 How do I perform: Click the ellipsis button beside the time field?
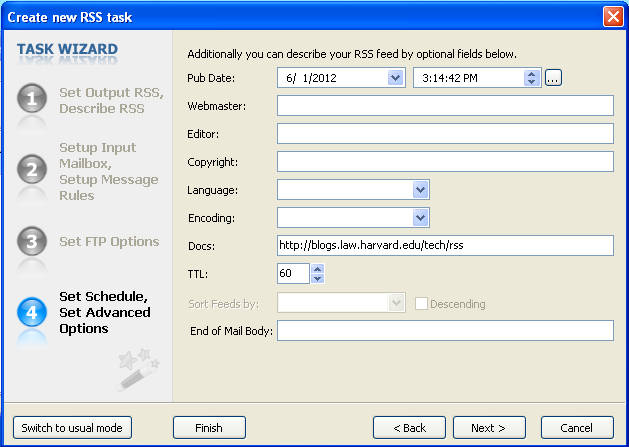tap(553, 78)
